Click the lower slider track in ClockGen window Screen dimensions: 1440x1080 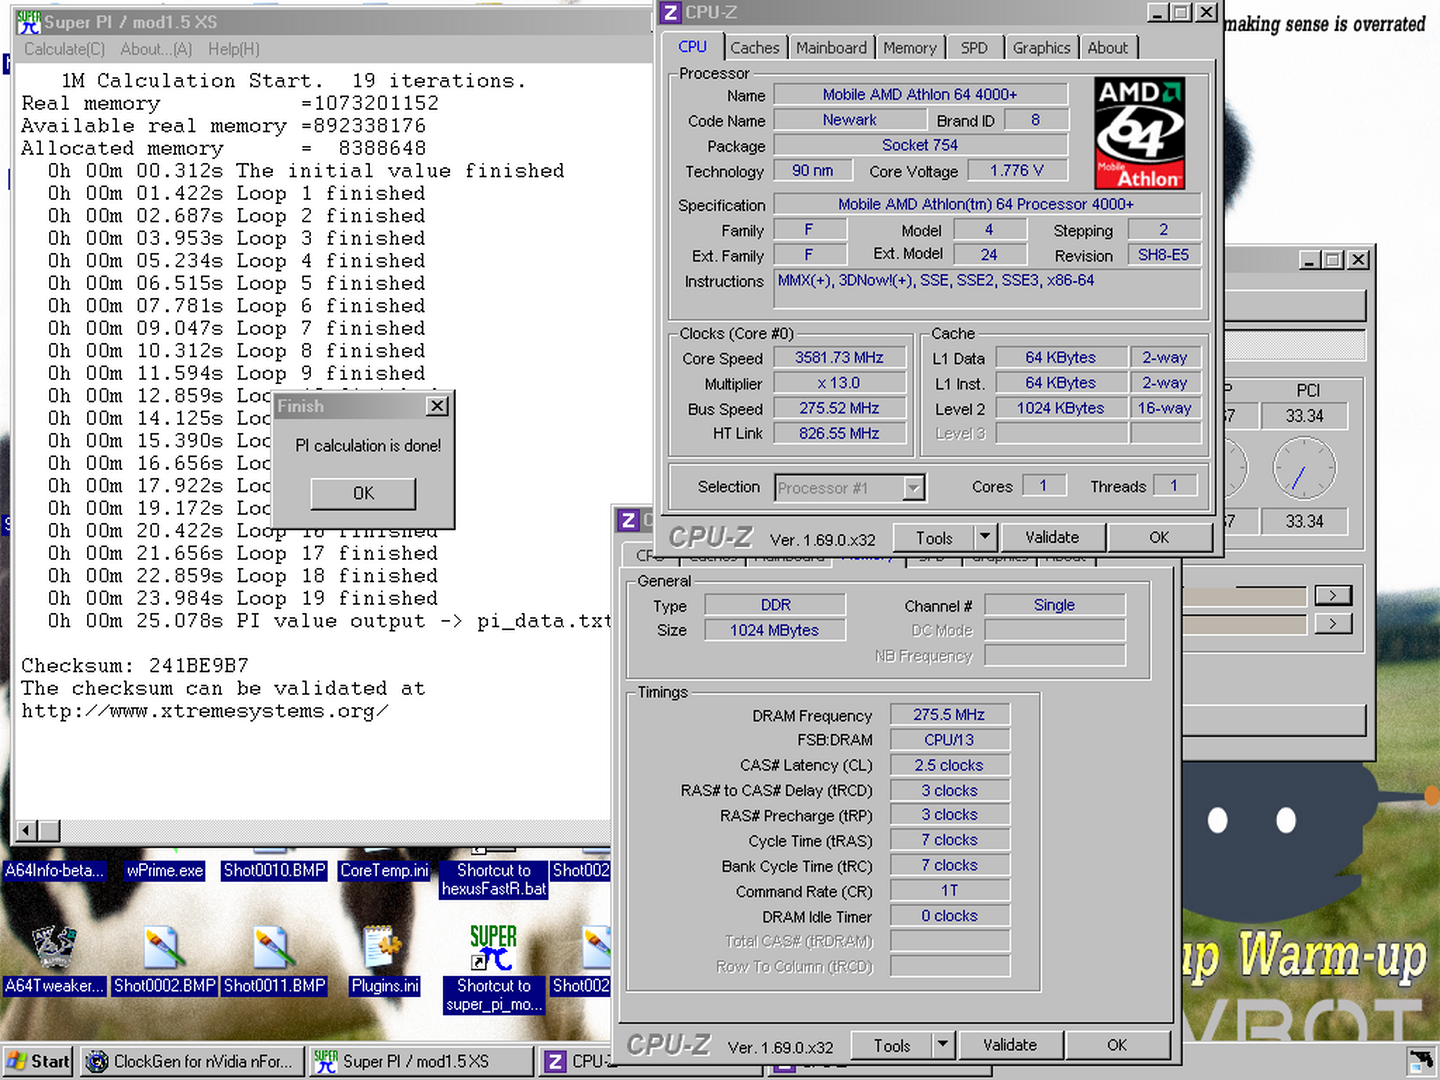tap(1244, 624)
